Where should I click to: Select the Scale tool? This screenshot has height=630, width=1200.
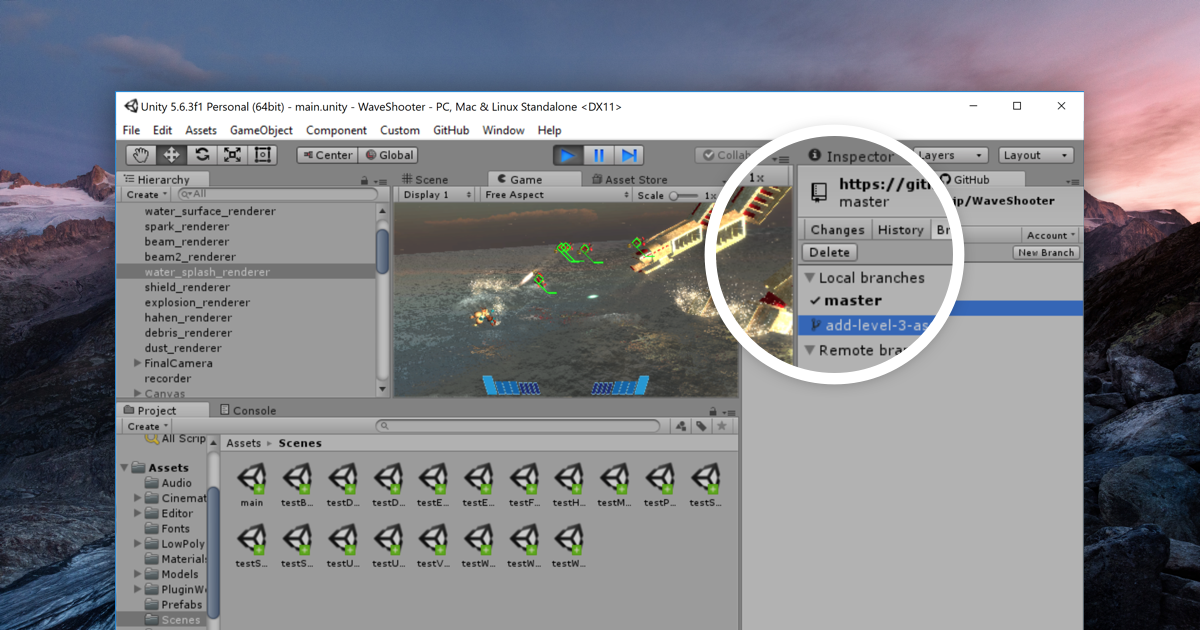232,155
